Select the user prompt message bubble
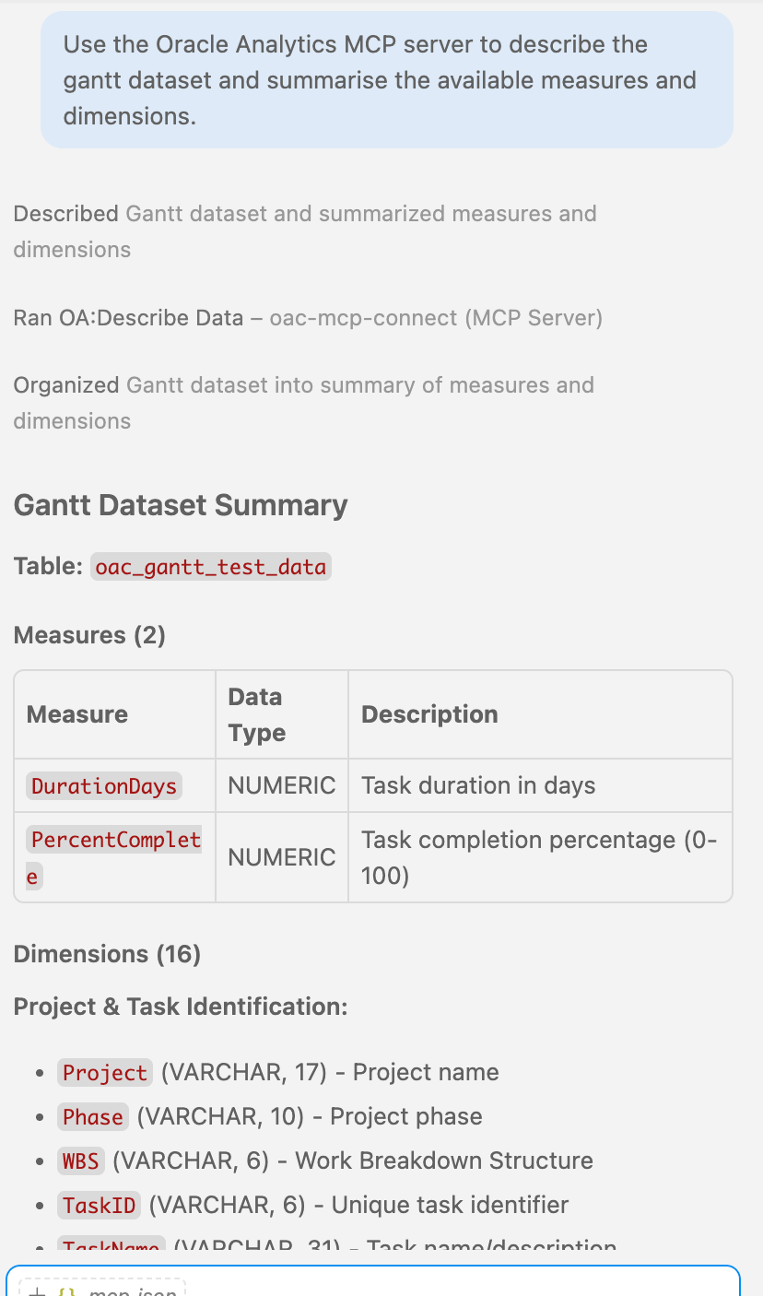 tap(387, 80)
